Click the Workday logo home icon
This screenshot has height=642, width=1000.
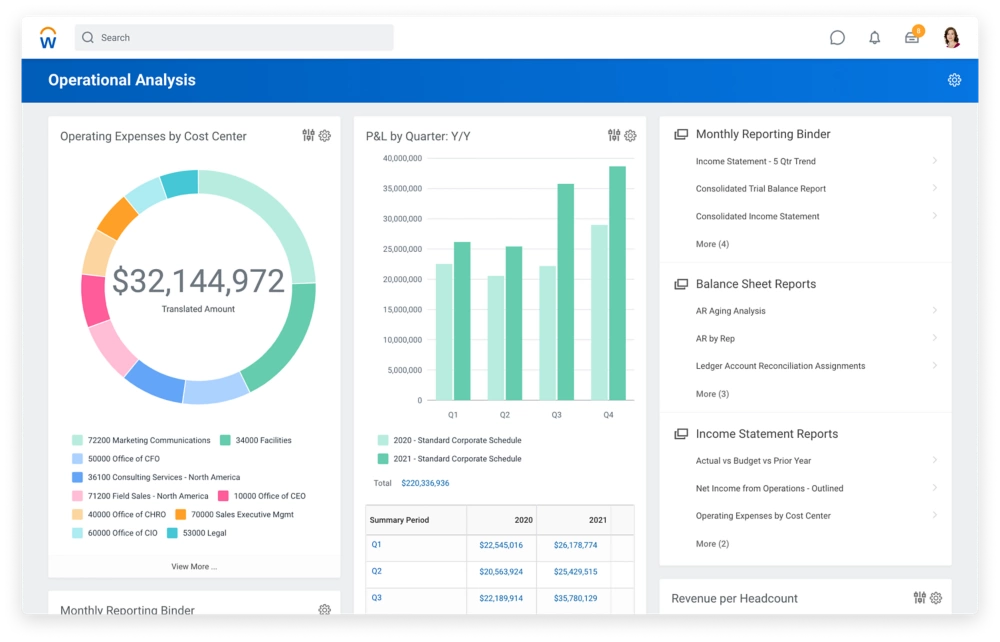(48, 38)
